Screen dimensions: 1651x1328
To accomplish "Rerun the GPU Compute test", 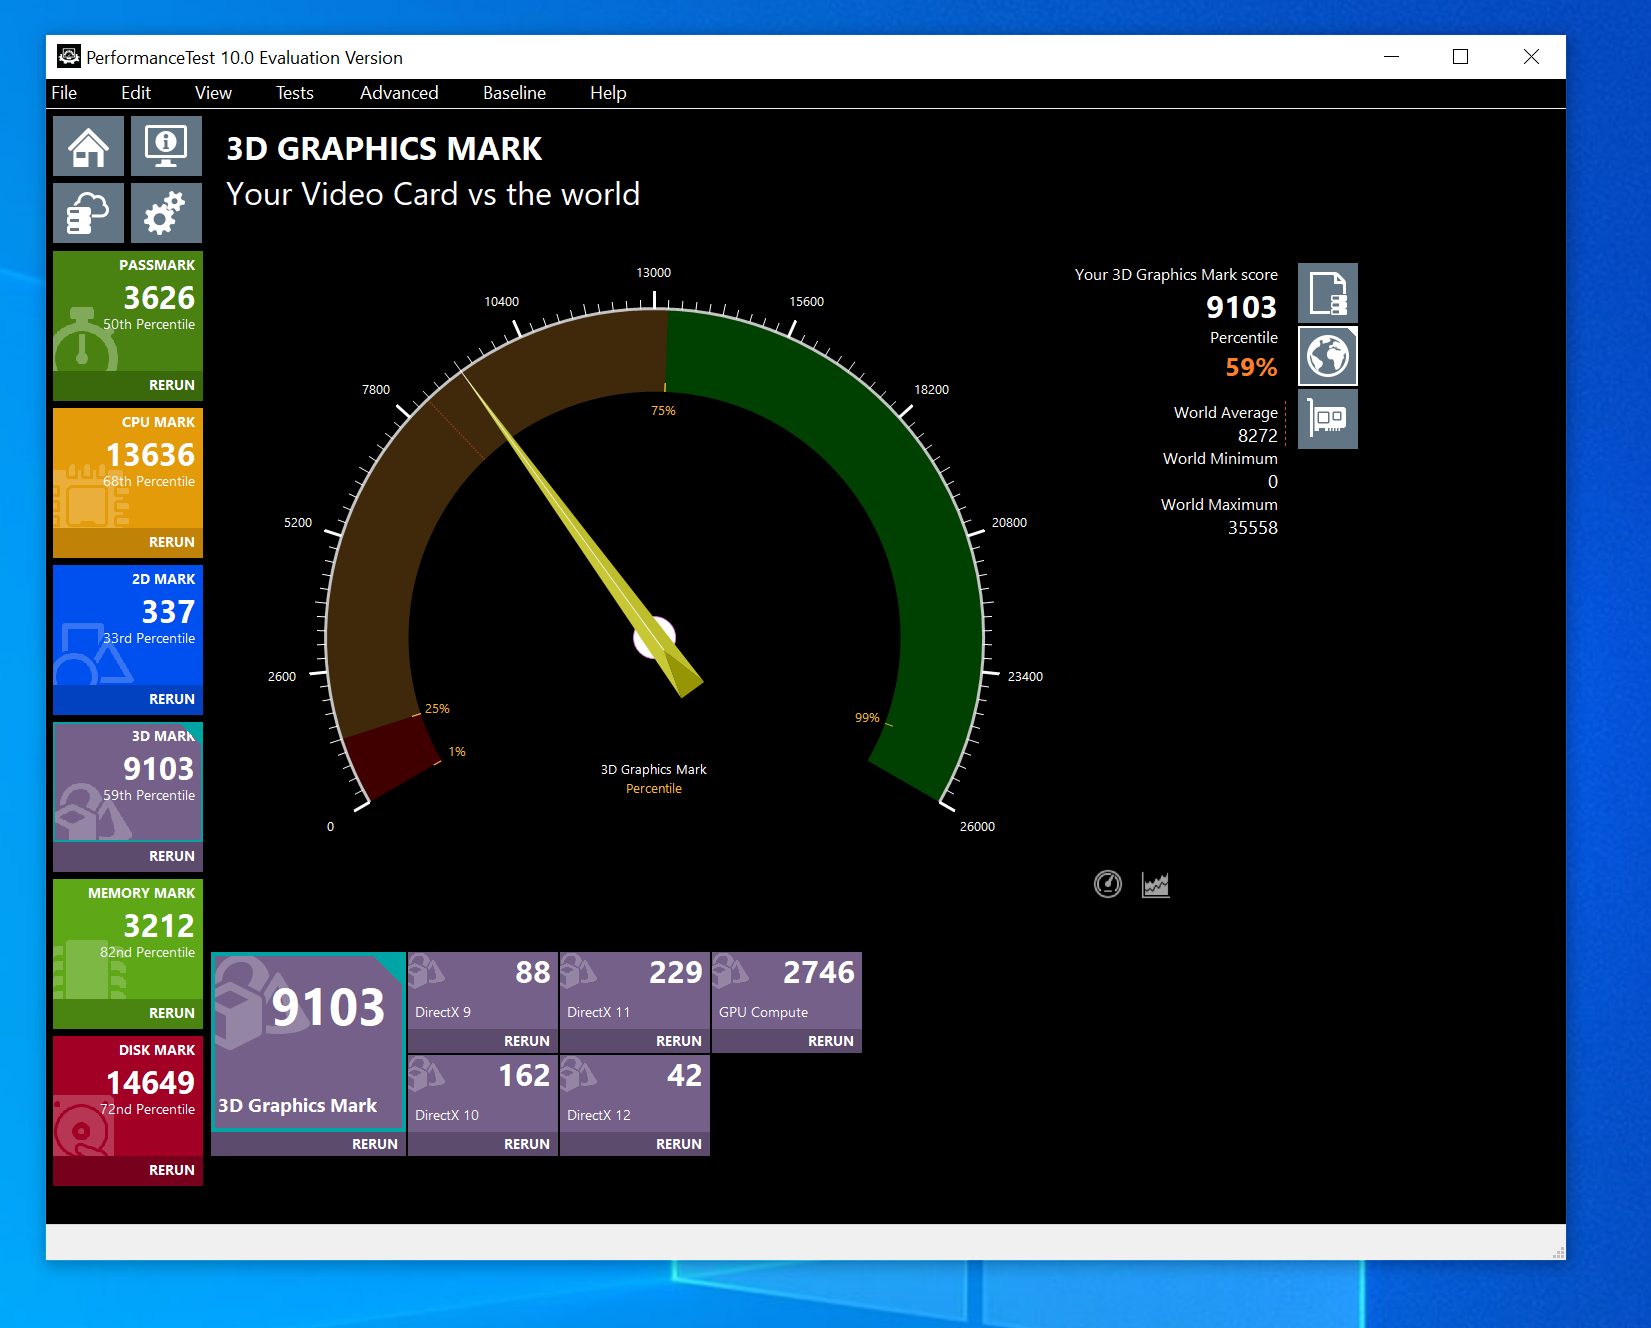I will click(831, 1041).
